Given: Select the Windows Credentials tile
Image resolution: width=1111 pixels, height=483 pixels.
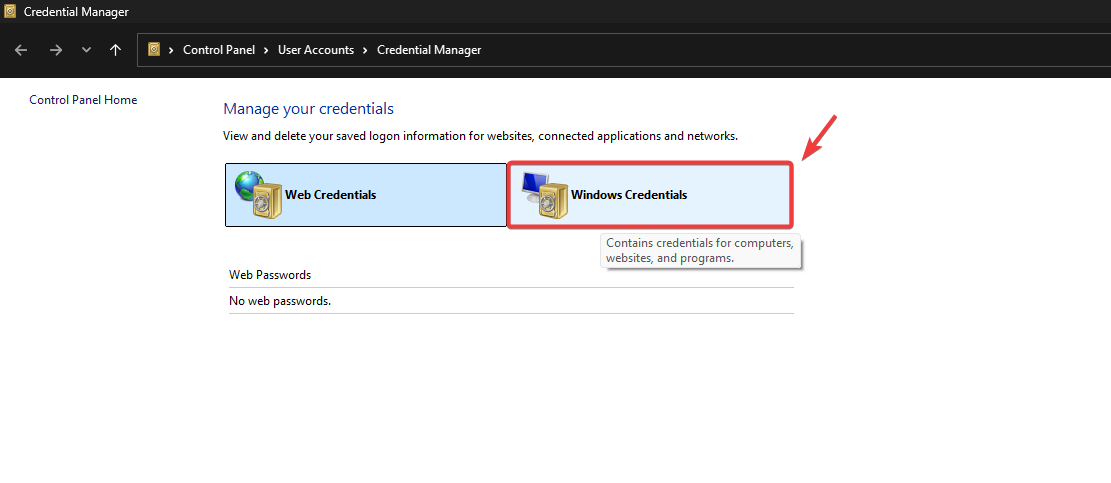Looking at the screenshot, I should [x=650, y=195].
